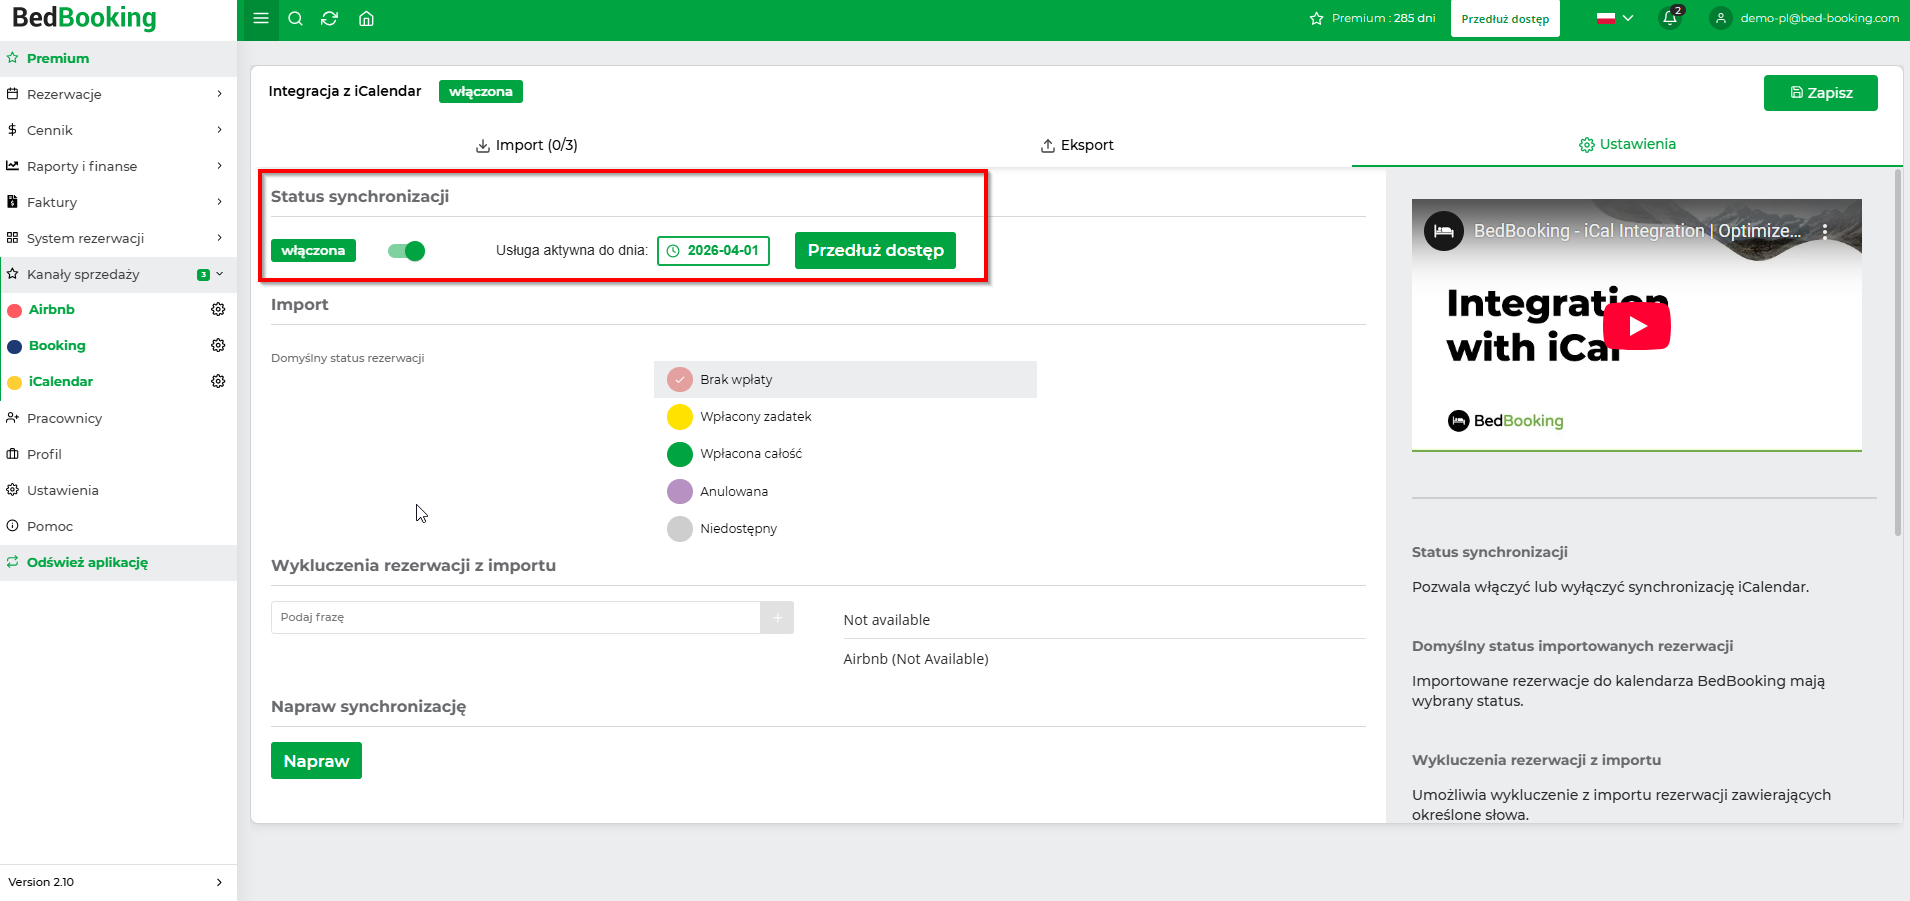The image size is (1910, 901).
Task: Open iCalendar channel in sidebar
Action: pyautogui.click(x=61, y=381)
